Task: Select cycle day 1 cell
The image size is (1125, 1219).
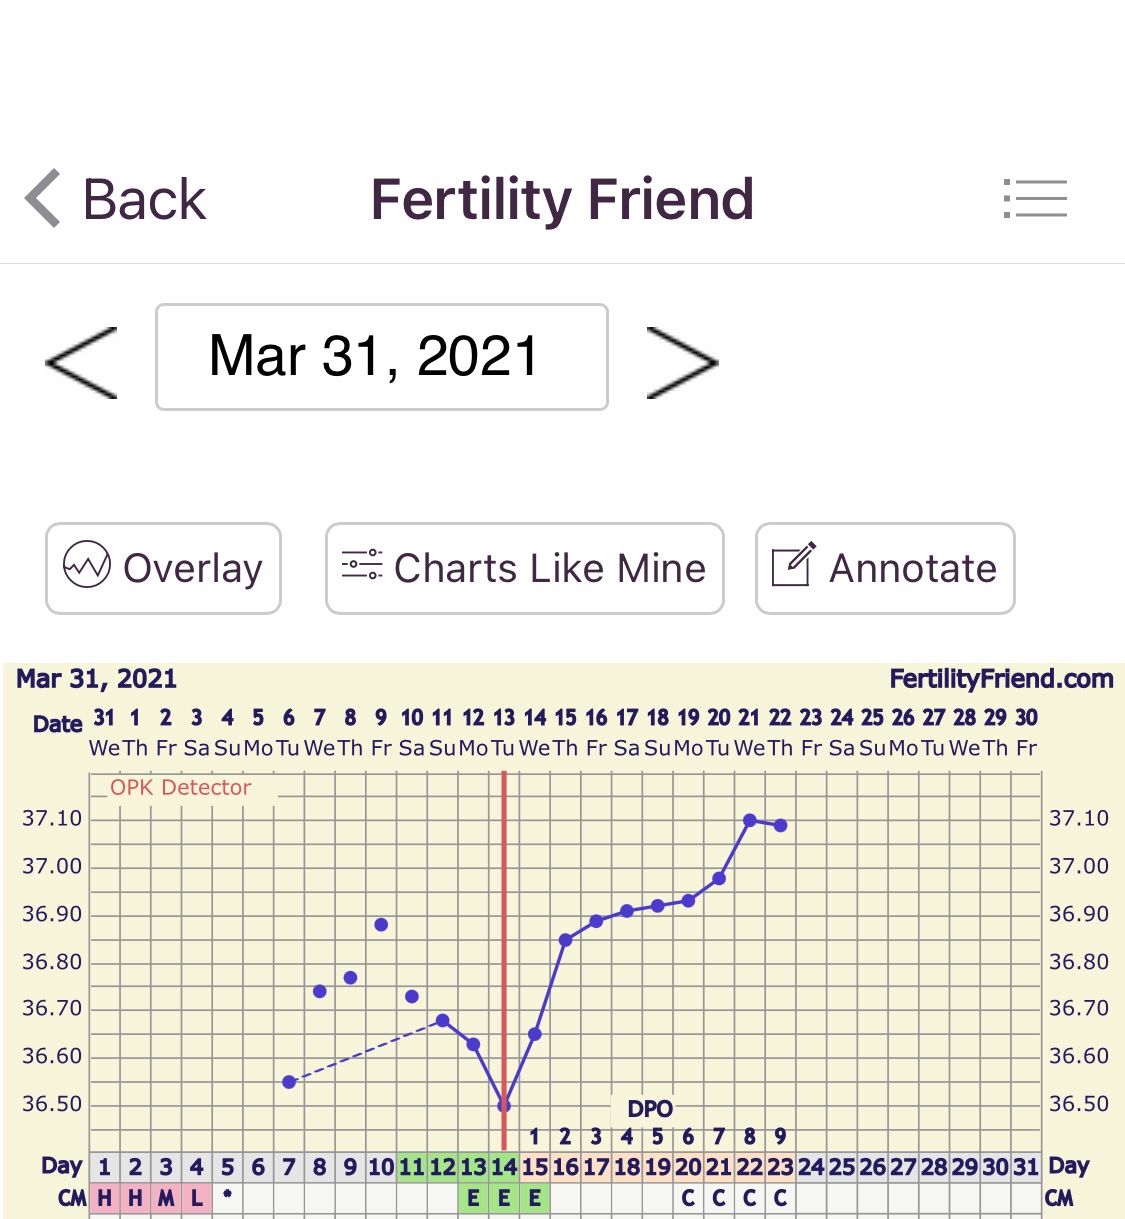Action: (x=105, y=1167)
